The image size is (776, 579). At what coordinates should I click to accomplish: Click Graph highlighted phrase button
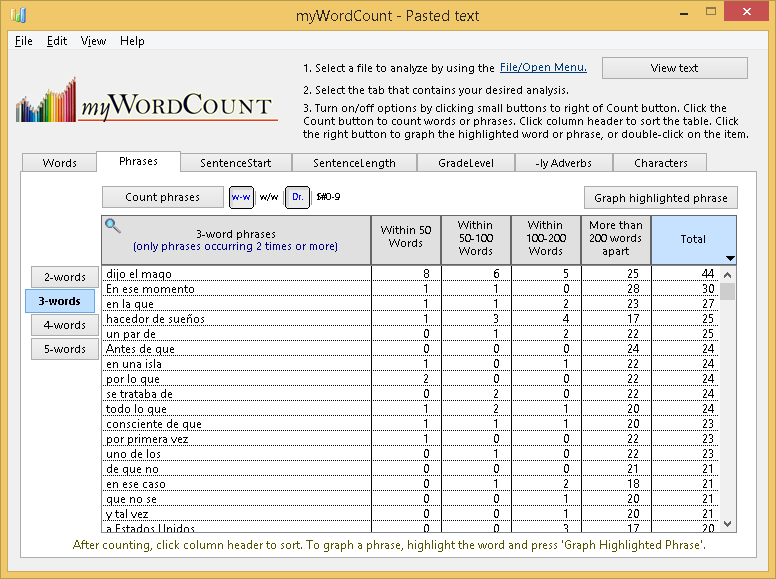[x=660, y=198]
